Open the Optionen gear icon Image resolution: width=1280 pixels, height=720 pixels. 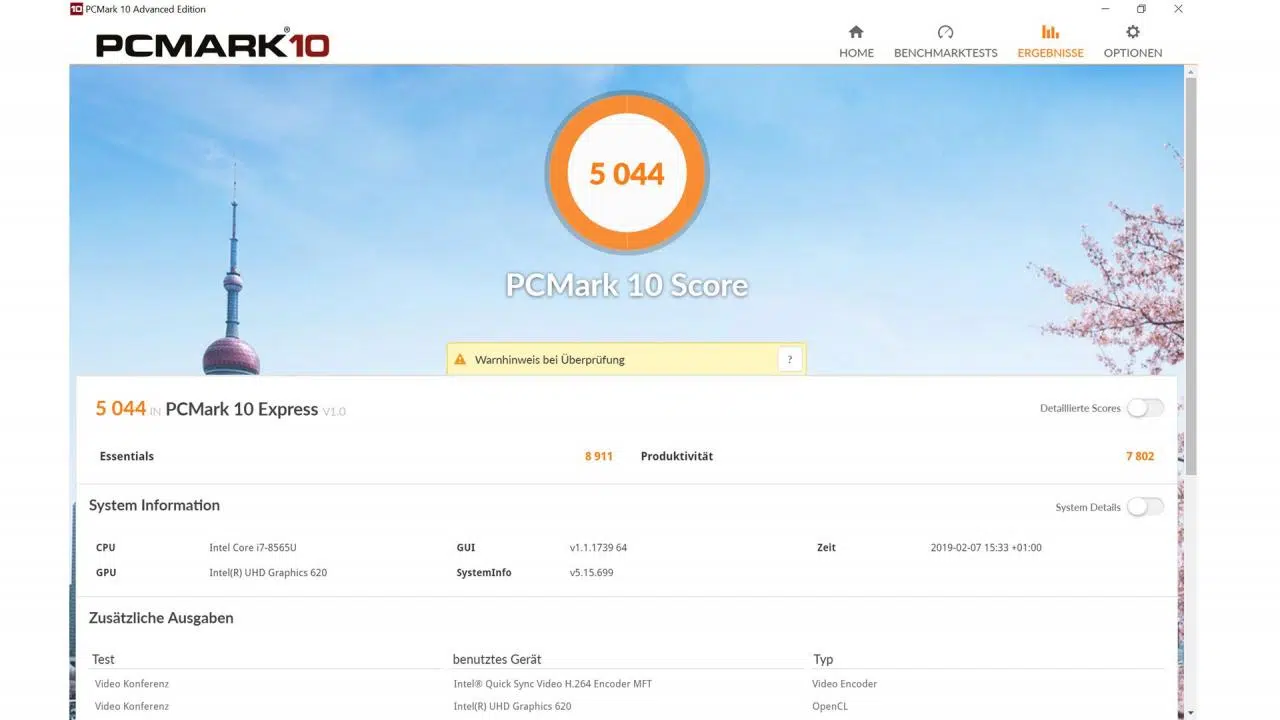coord(1133,32)
